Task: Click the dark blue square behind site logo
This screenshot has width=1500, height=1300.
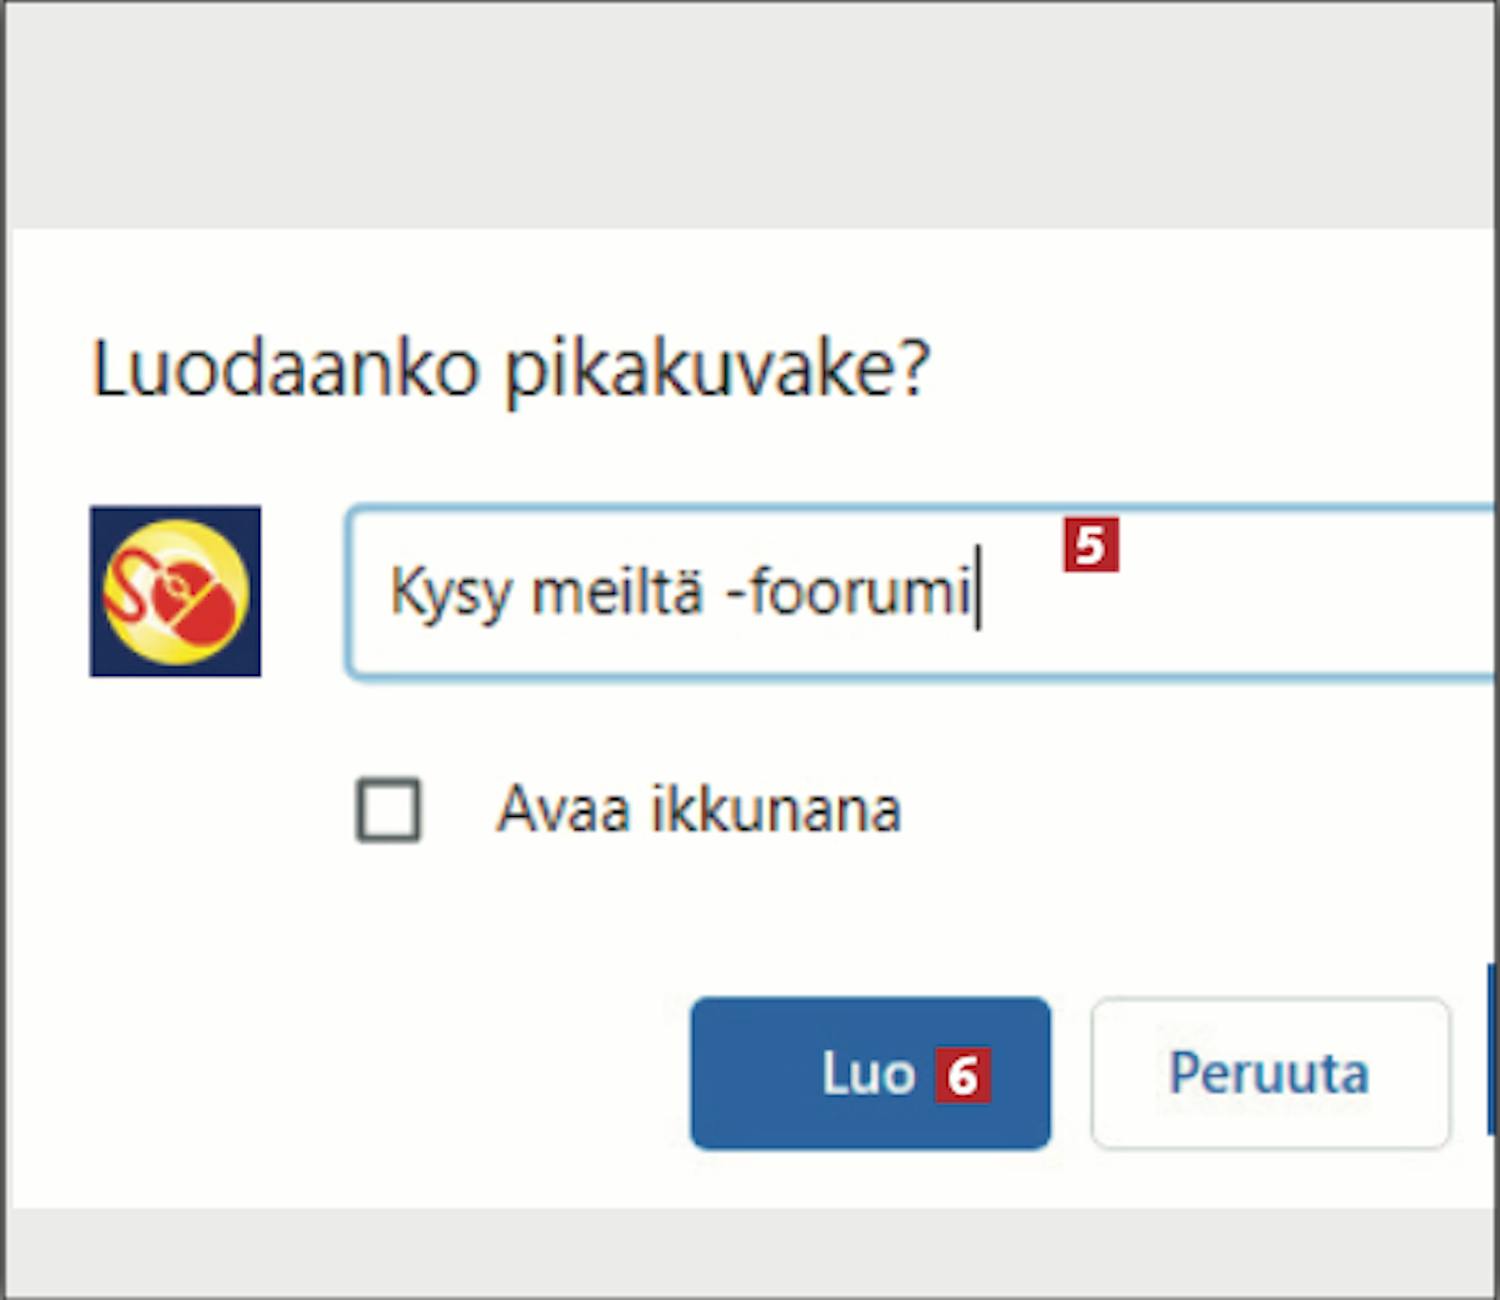Action: click(x=175, y=591)
